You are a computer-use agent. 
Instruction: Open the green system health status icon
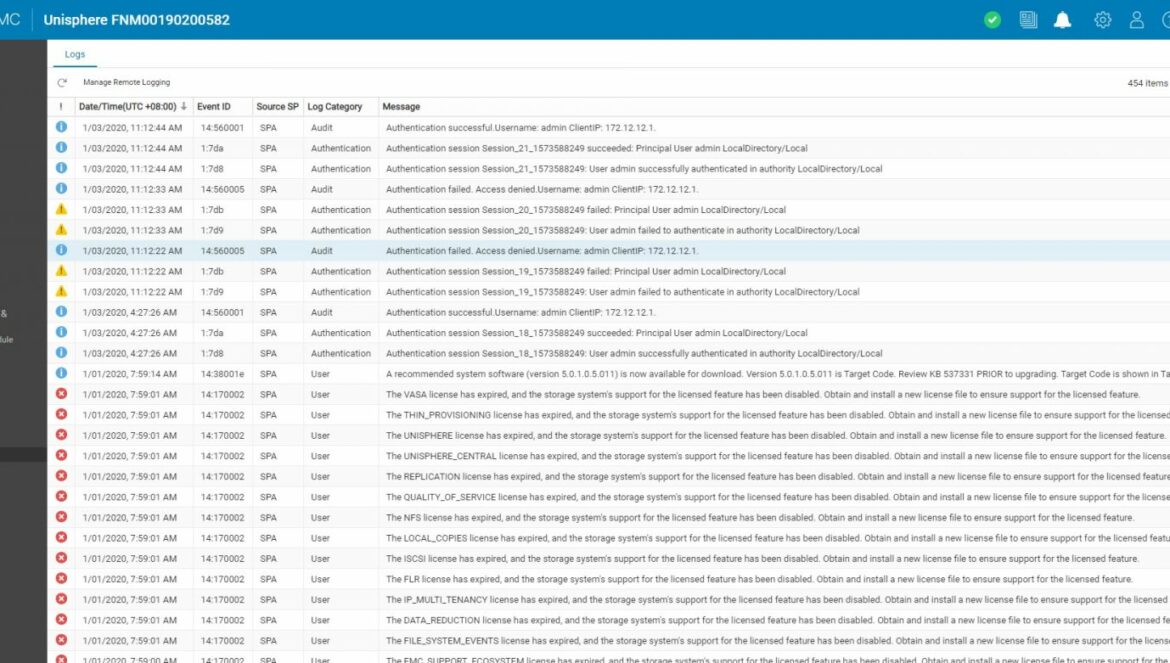click(992, 20)
